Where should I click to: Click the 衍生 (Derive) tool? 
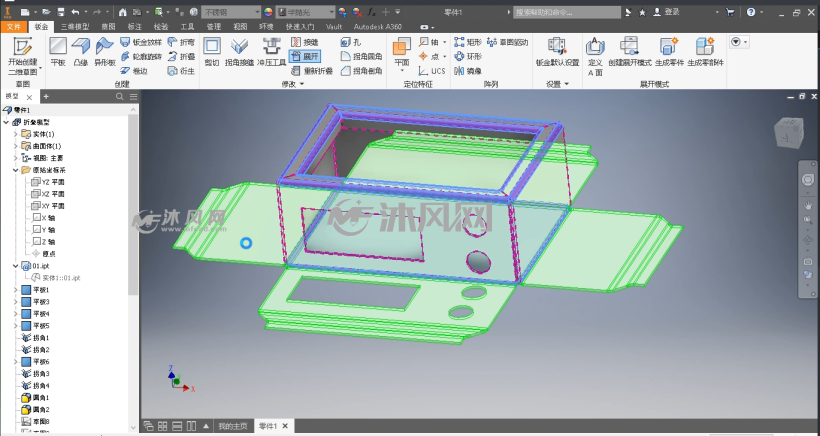pos(181,71)
